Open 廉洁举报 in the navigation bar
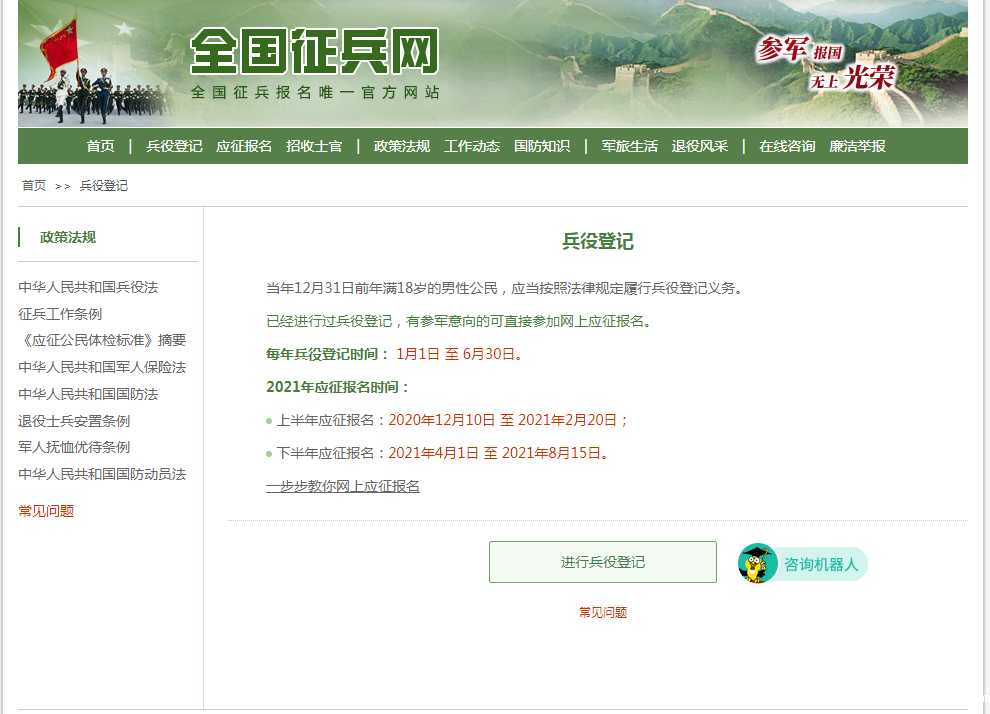Viewport: 990px width, 714px height. click(x=857, y=146)
